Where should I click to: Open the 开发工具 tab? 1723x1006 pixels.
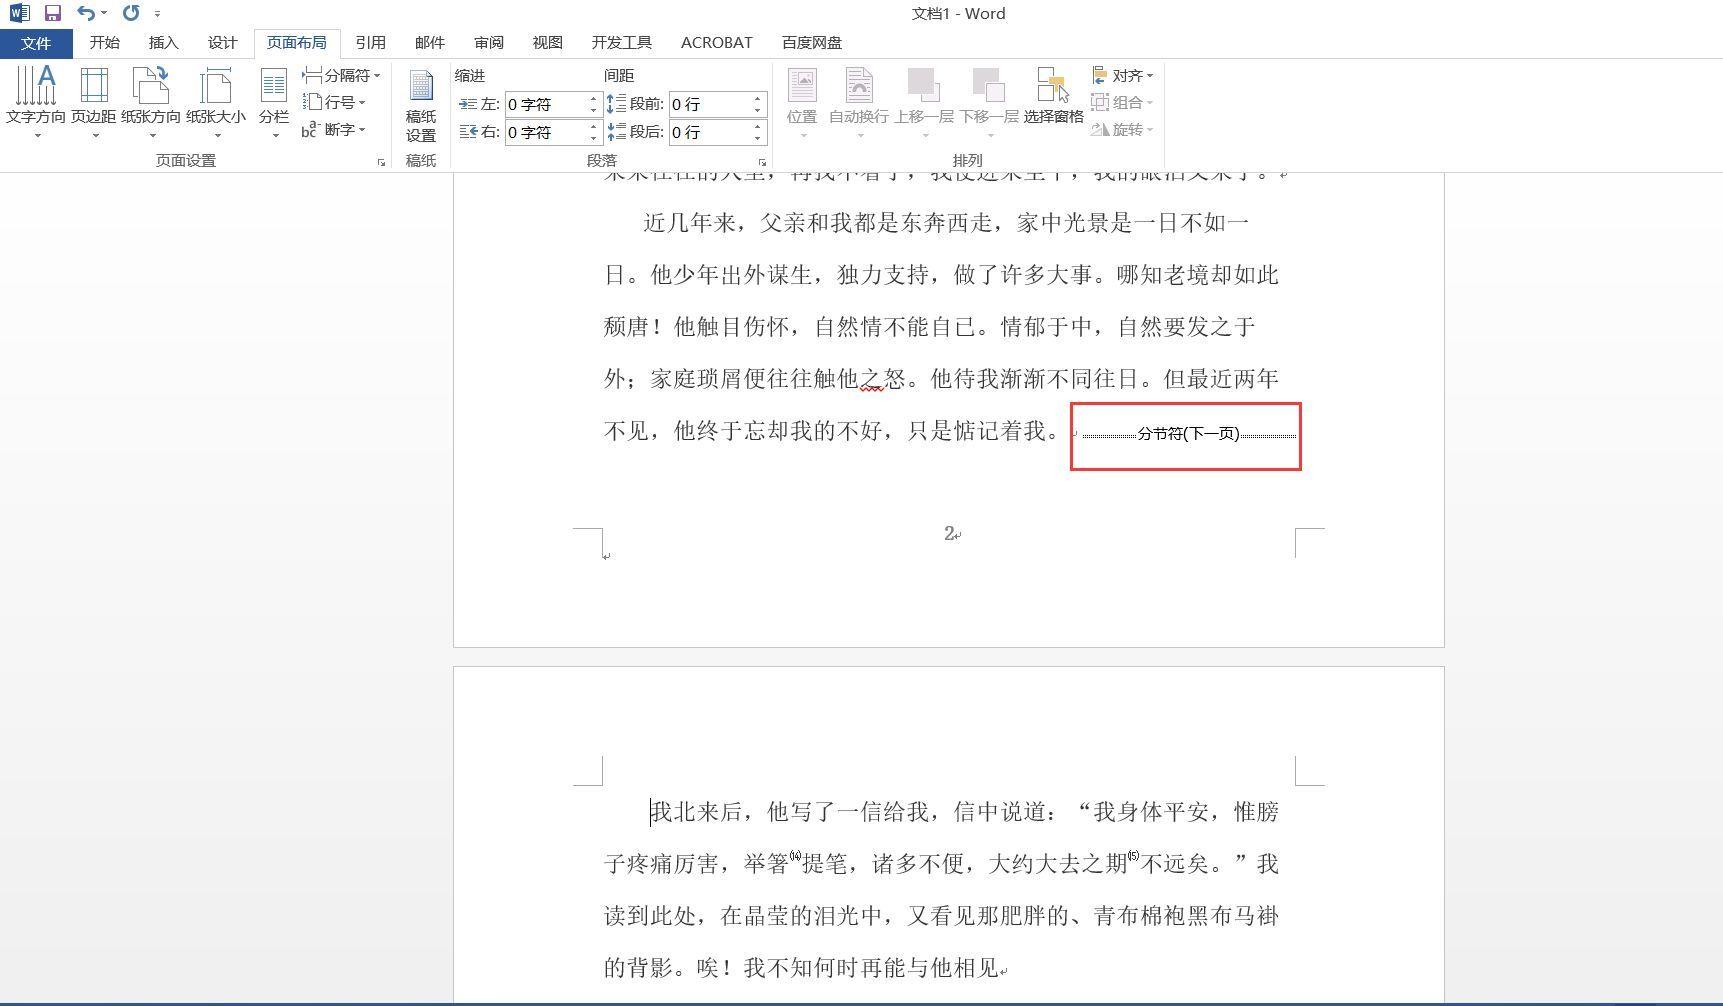click(x=622, y=43)
